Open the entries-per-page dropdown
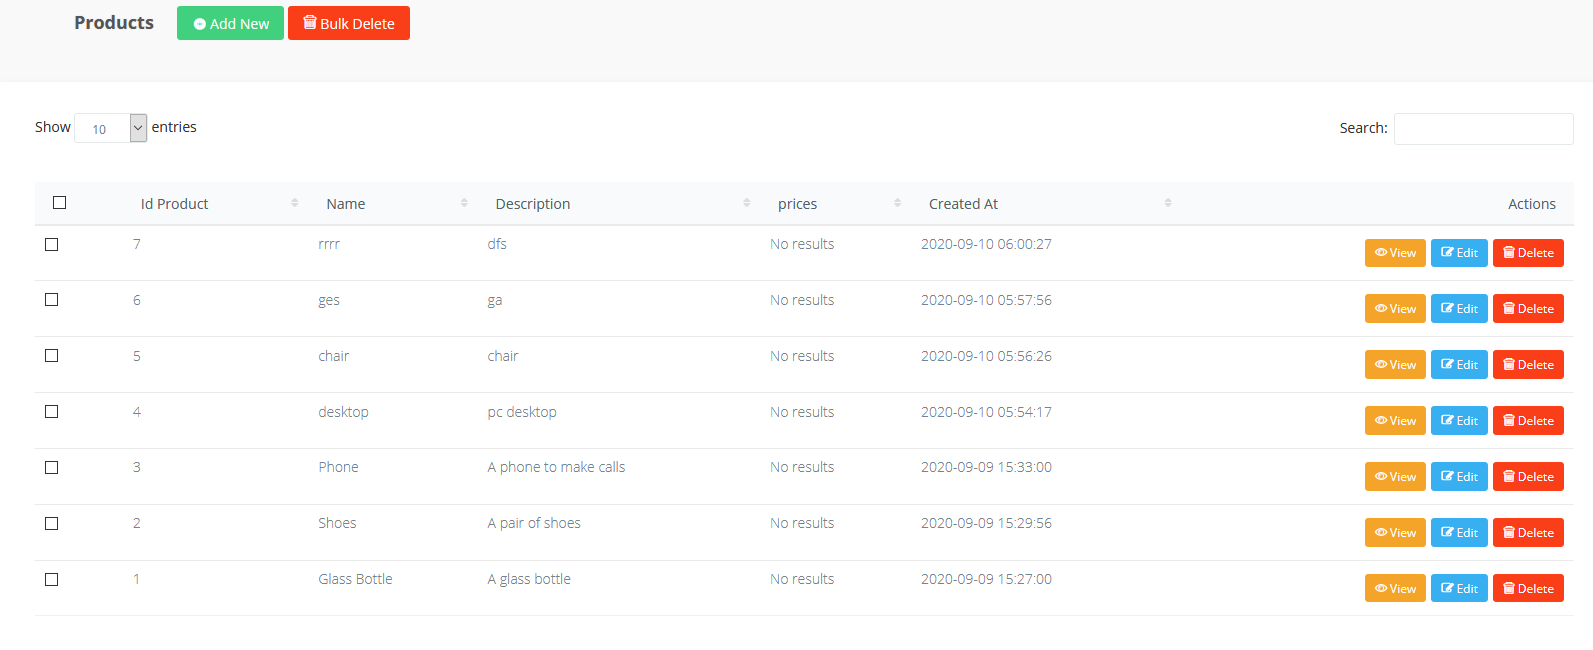This screenshot has height=650, width=1593. [111, 128]
